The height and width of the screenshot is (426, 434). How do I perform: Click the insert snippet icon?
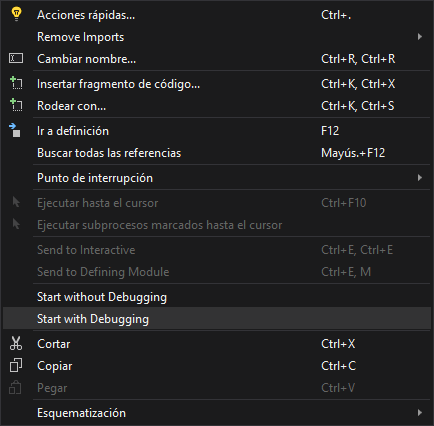[16, 83]
